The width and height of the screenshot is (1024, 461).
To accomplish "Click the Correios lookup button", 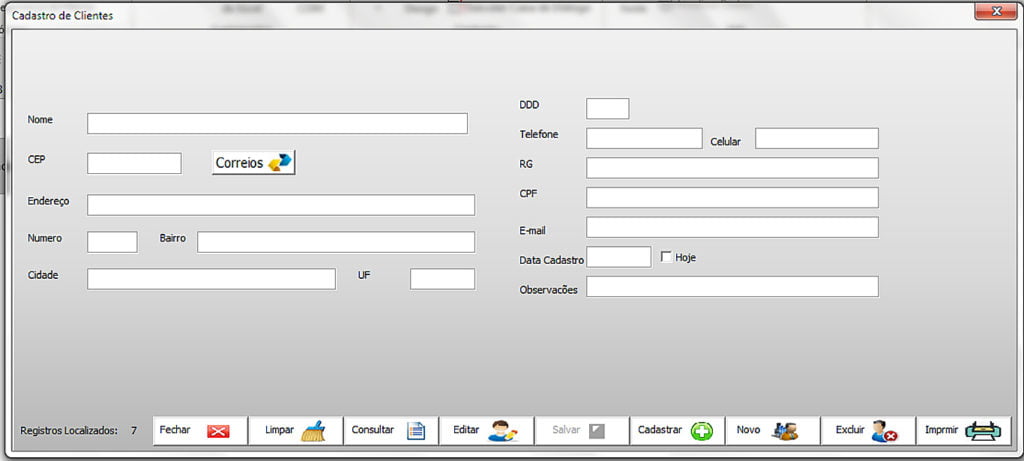I will click(x=253, y=163).
